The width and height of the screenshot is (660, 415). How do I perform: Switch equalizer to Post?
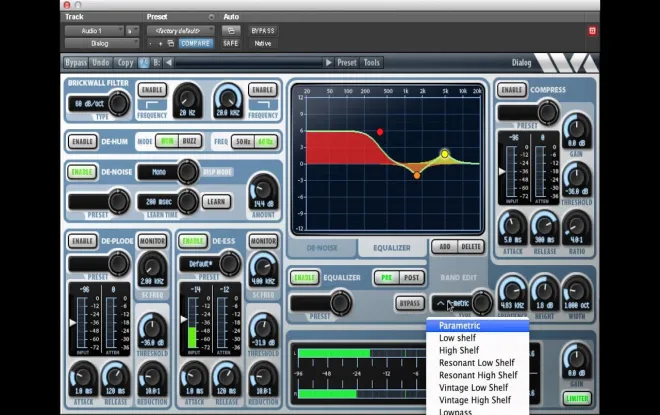coord(411,277)
